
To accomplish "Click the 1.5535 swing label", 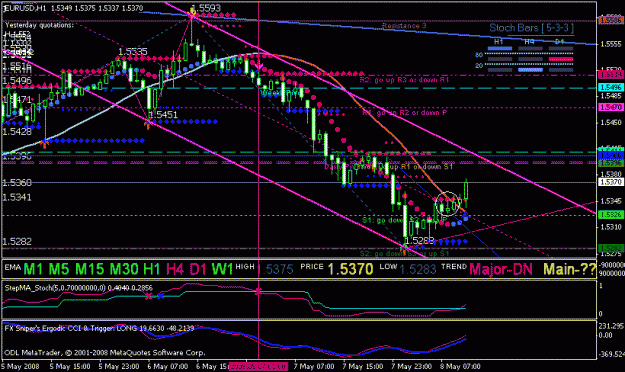I will tap(133, 51).
